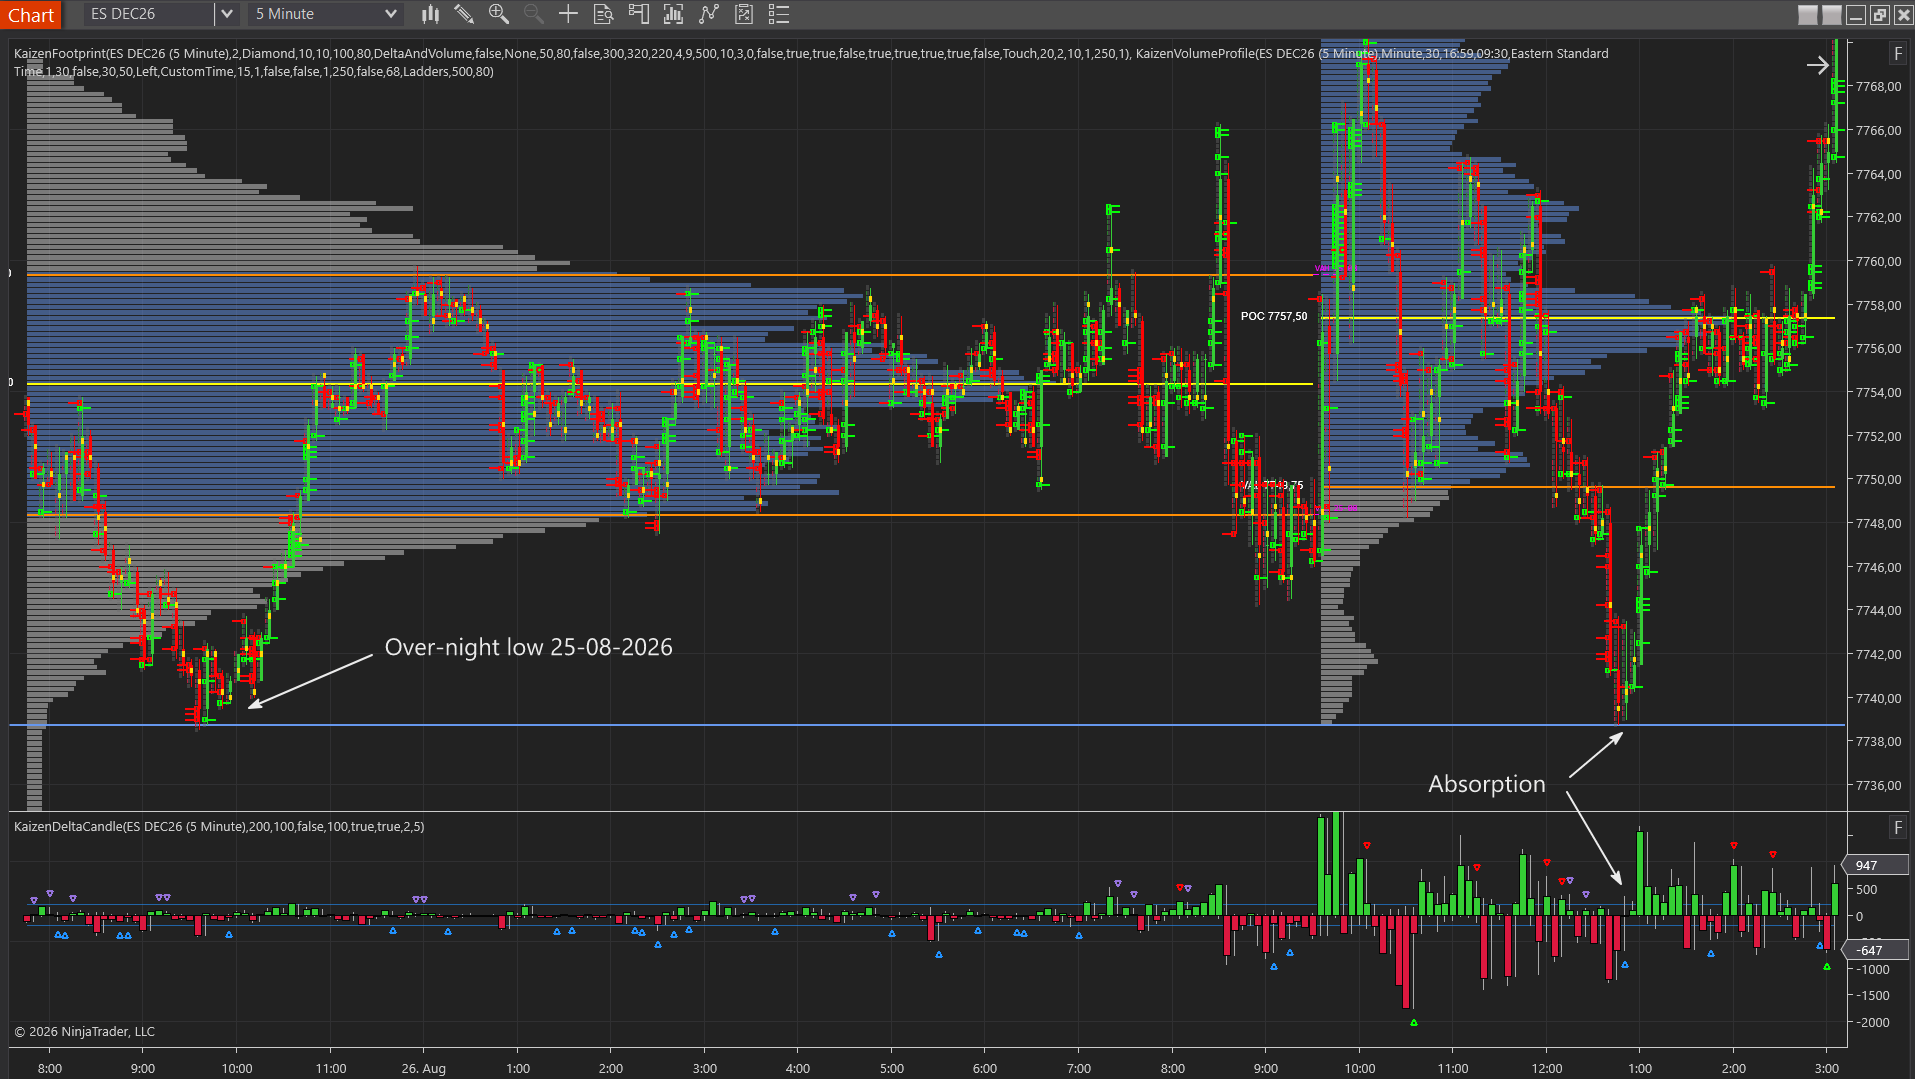Click the zoom out magnifier icon
Screen dimensions: 1915x1079
(533, 14)
